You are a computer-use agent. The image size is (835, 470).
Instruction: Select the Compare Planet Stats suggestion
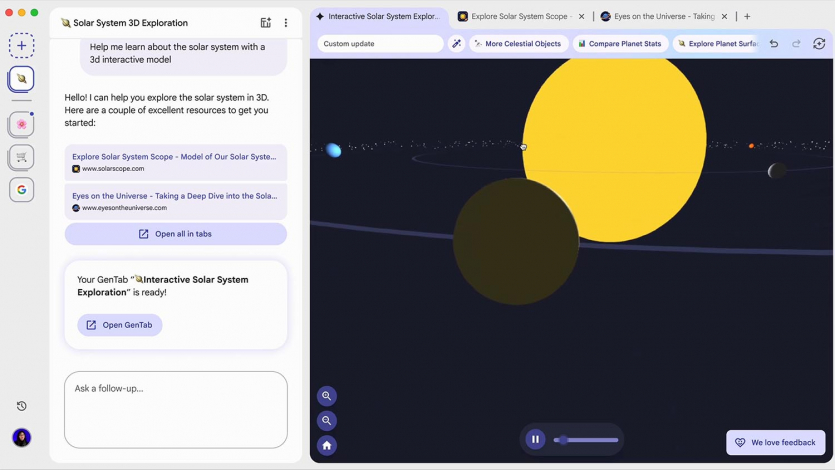tap(620, 44)
